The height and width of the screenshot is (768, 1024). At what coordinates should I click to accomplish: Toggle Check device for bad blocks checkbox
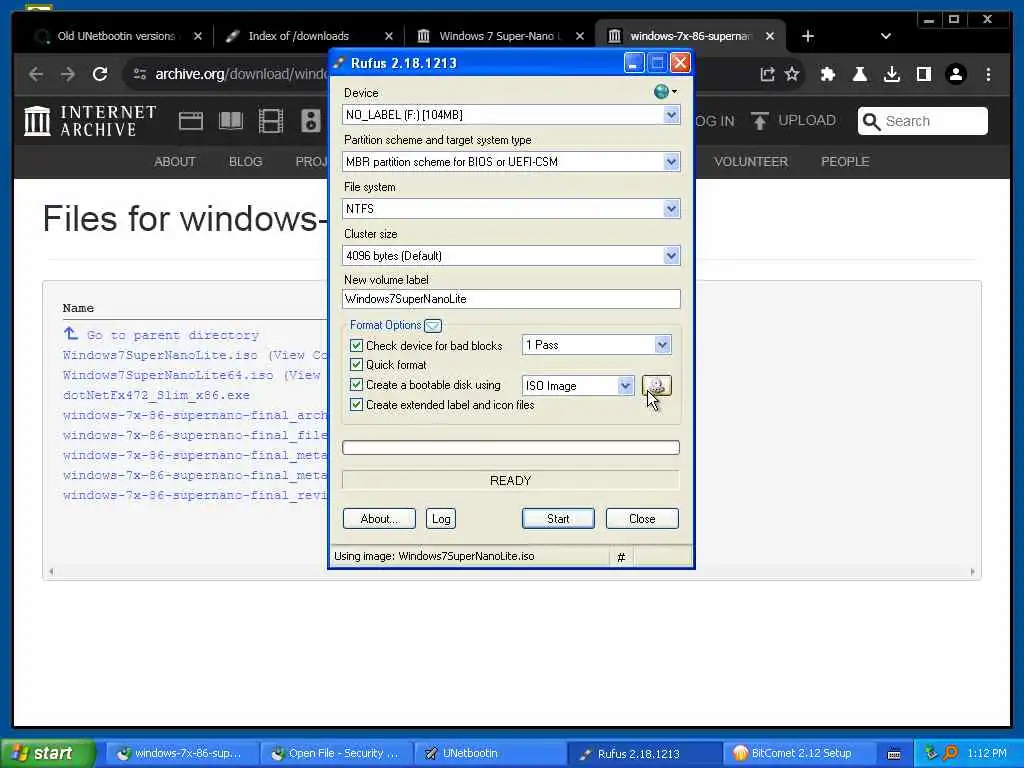click(357, 345)
